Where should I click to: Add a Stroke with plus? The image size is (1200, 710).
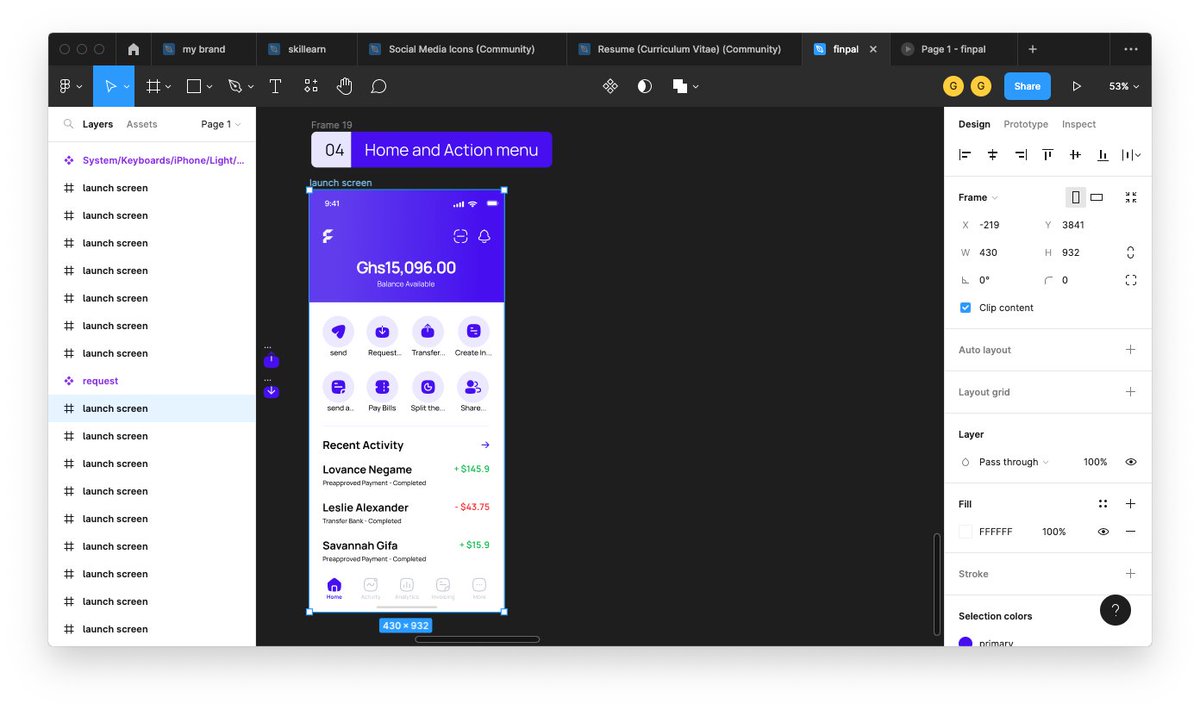click(x=1131, y=574)
